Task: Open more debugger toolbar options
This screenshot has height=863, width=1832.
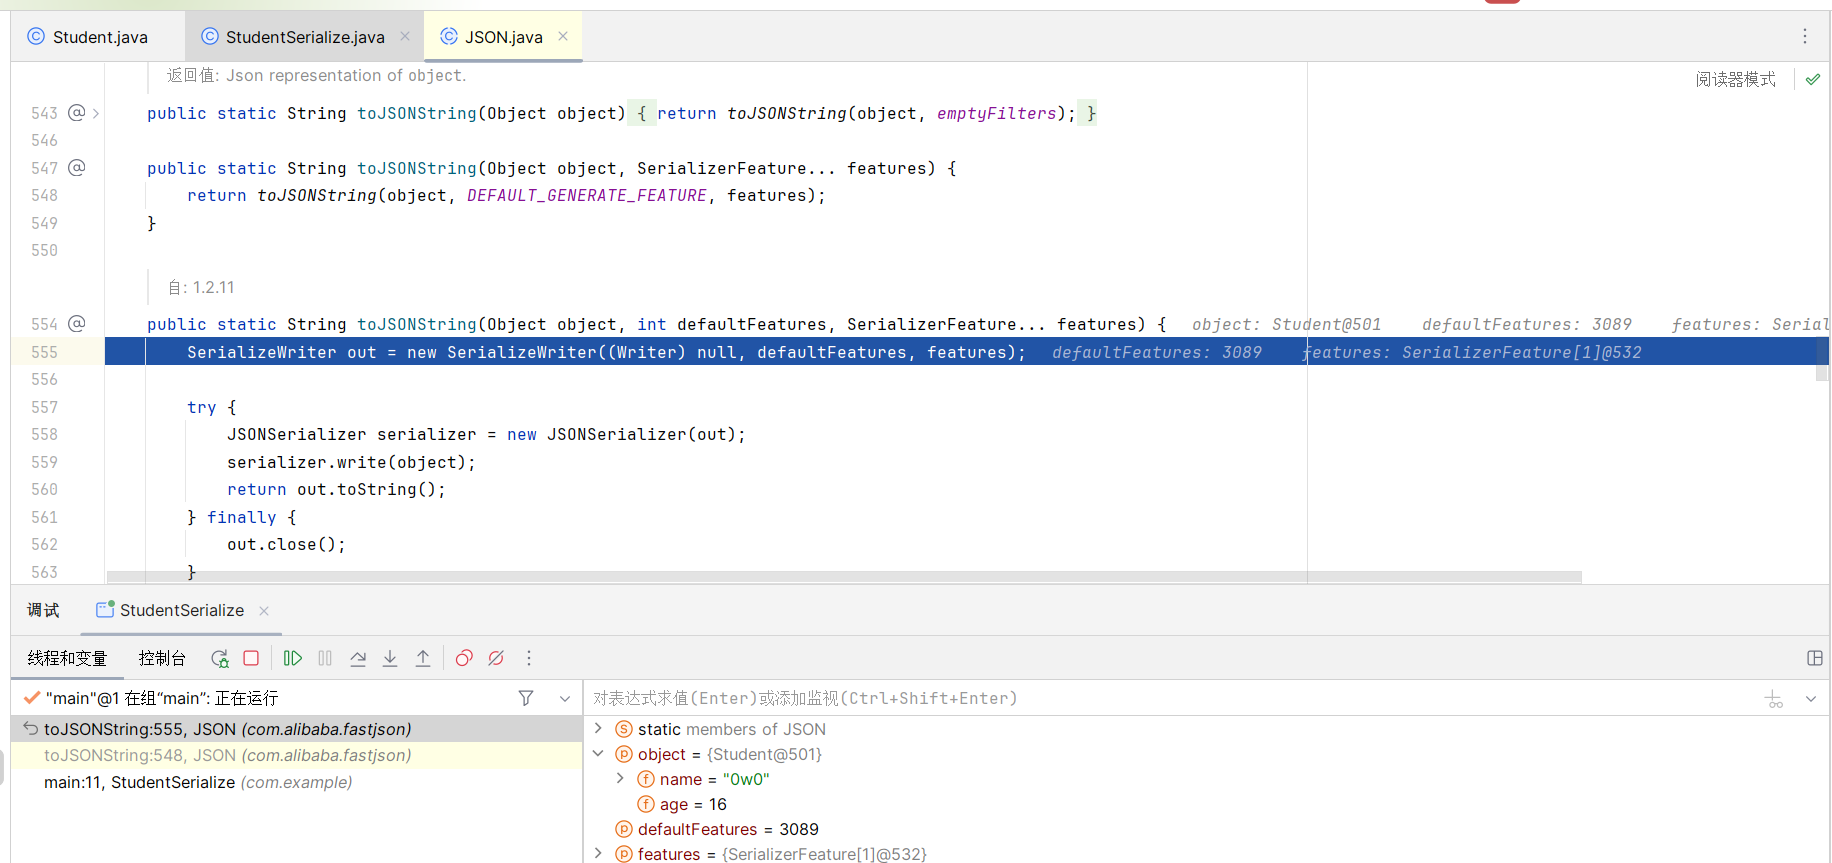Action: 529,658
